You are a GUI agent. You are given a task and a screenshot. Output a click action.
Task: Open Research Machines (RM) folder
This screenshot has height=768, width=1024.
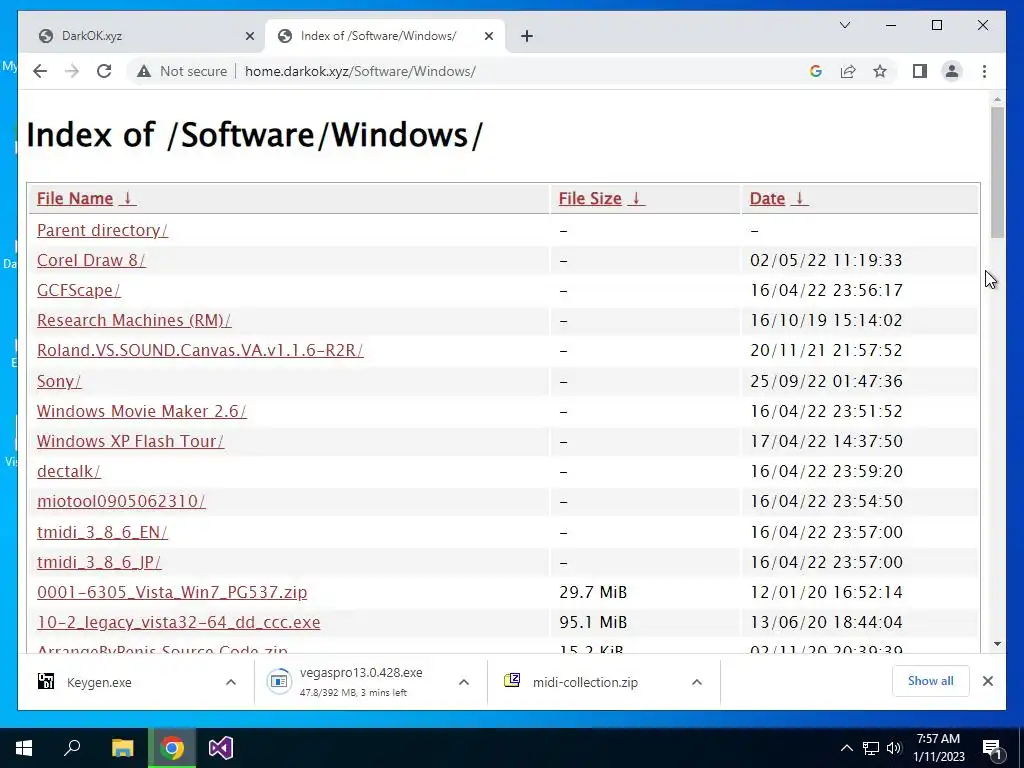point(134,321)
